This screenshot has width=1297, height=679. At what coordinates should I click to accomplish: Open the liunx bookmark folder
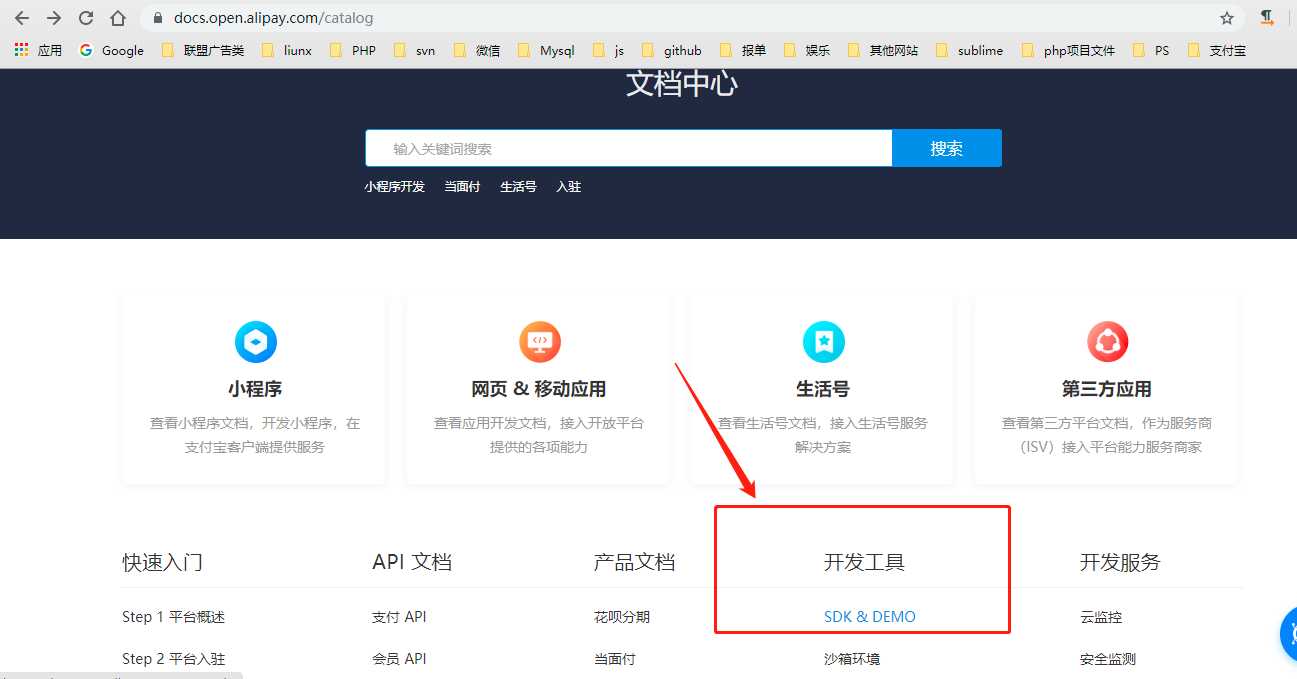(287, 50)
